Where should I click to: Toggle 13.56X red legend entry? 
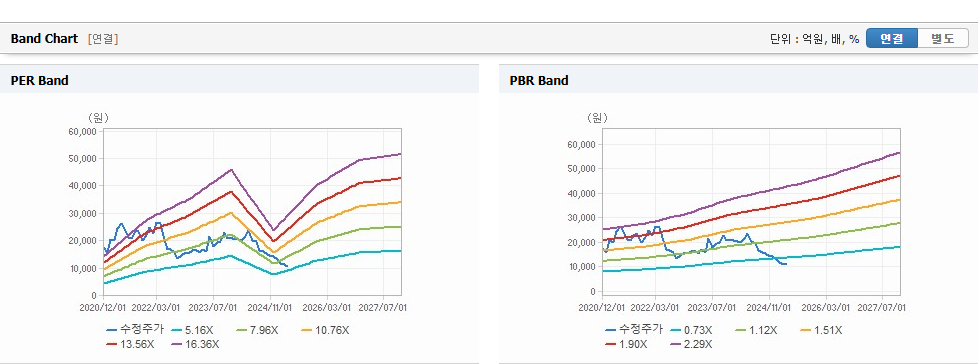coord(130,344)
